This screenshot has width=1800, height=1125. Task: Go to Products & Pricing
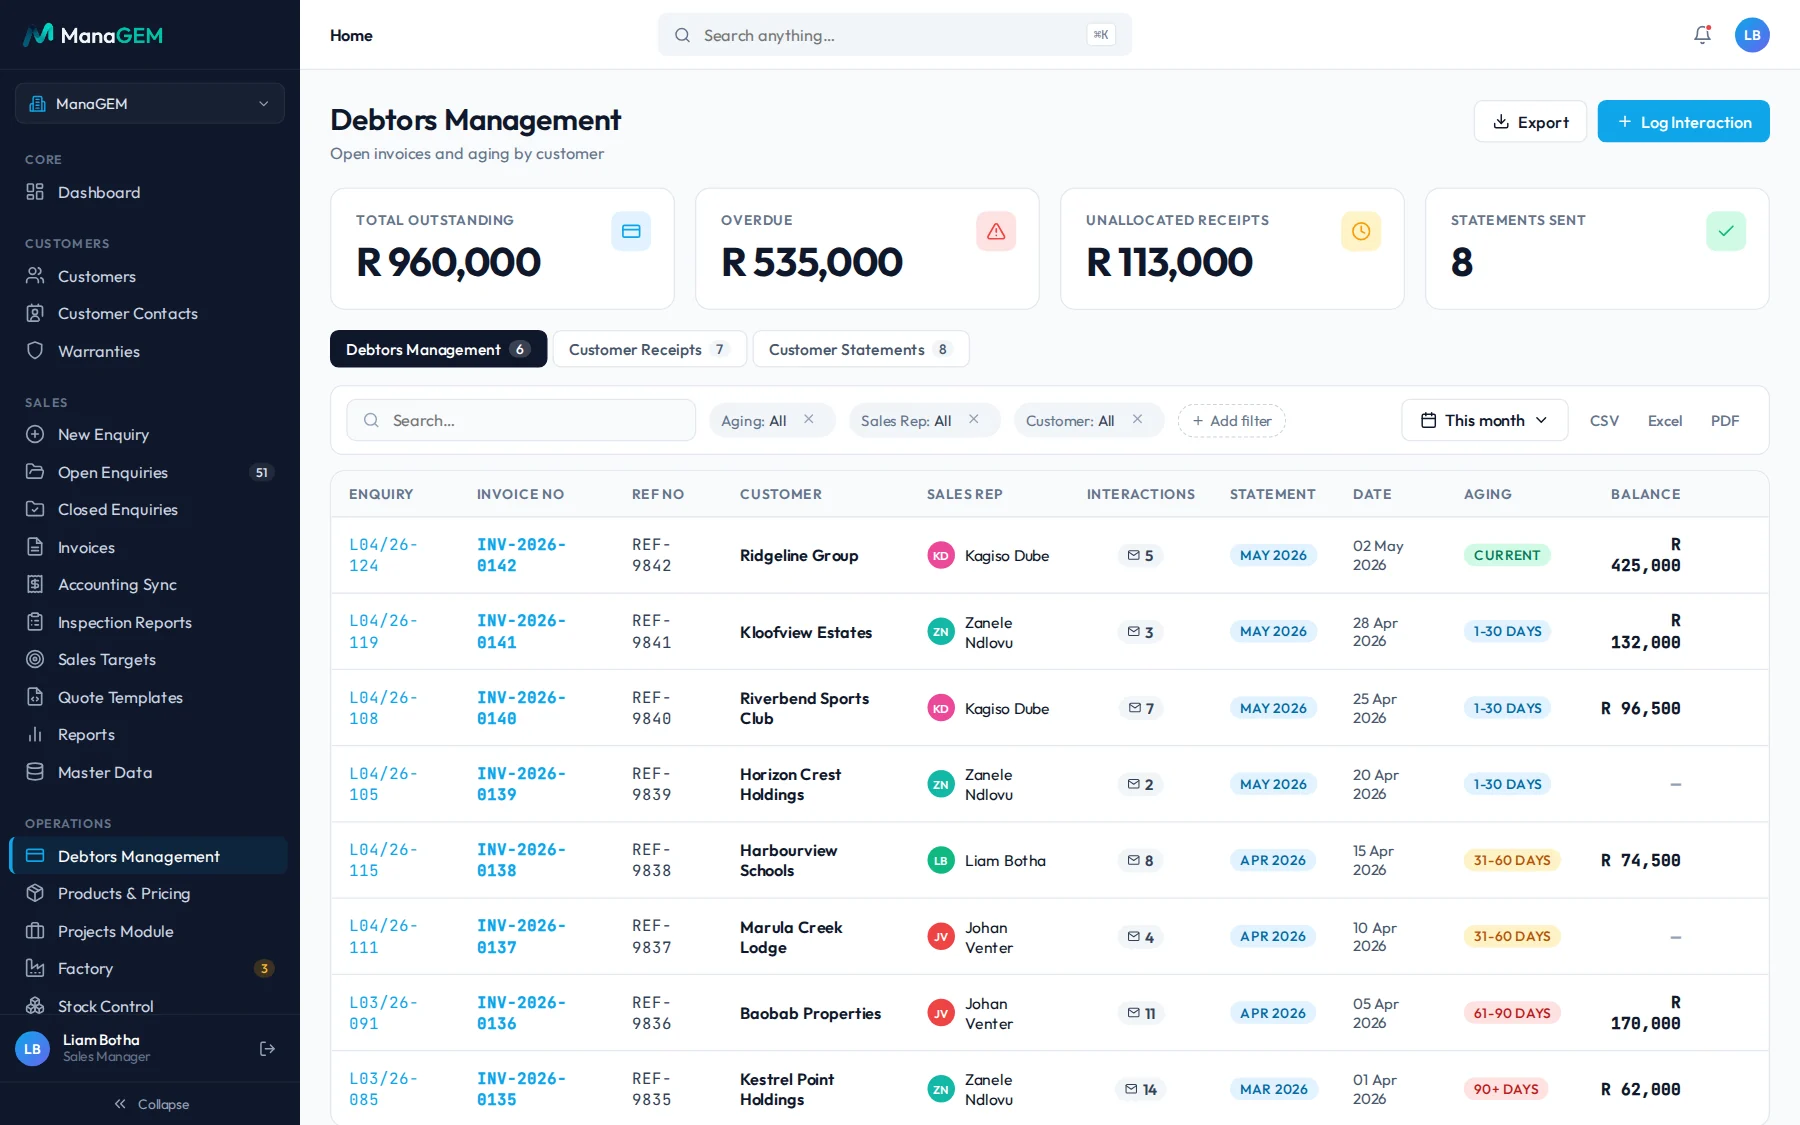coord(150,893)
